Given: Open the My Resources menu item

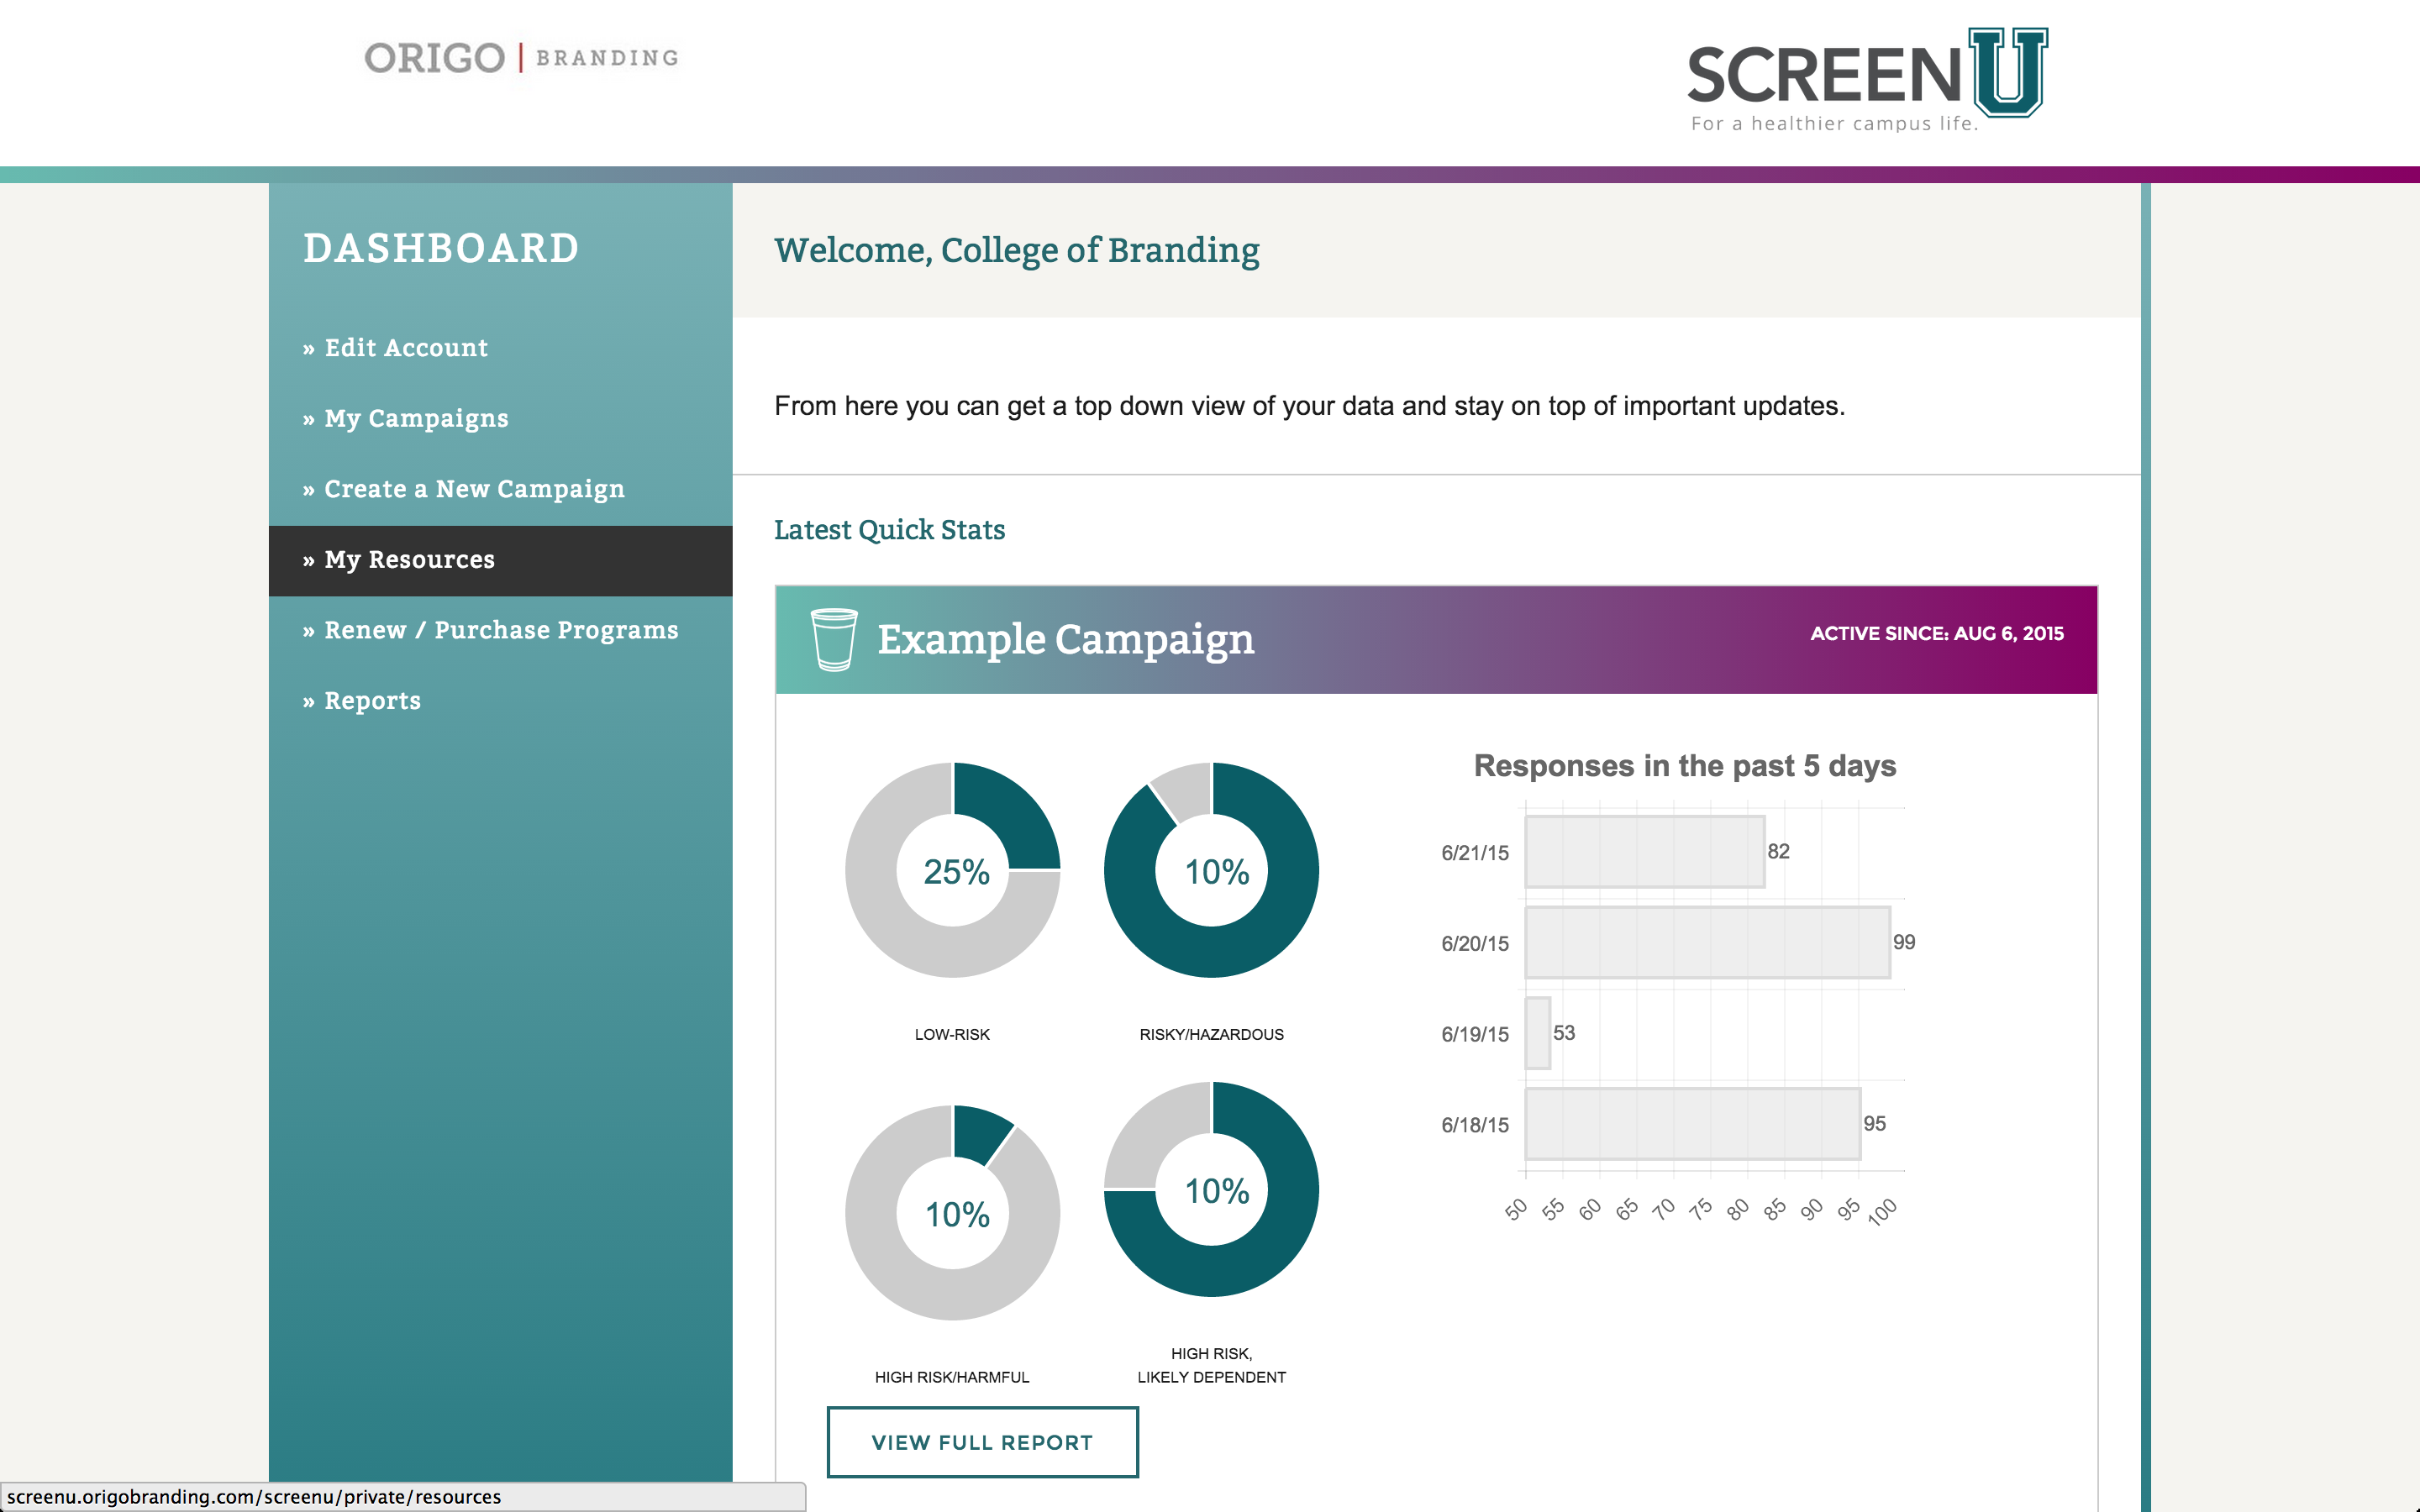Looking at the screenshot, I should coord(500,561).
